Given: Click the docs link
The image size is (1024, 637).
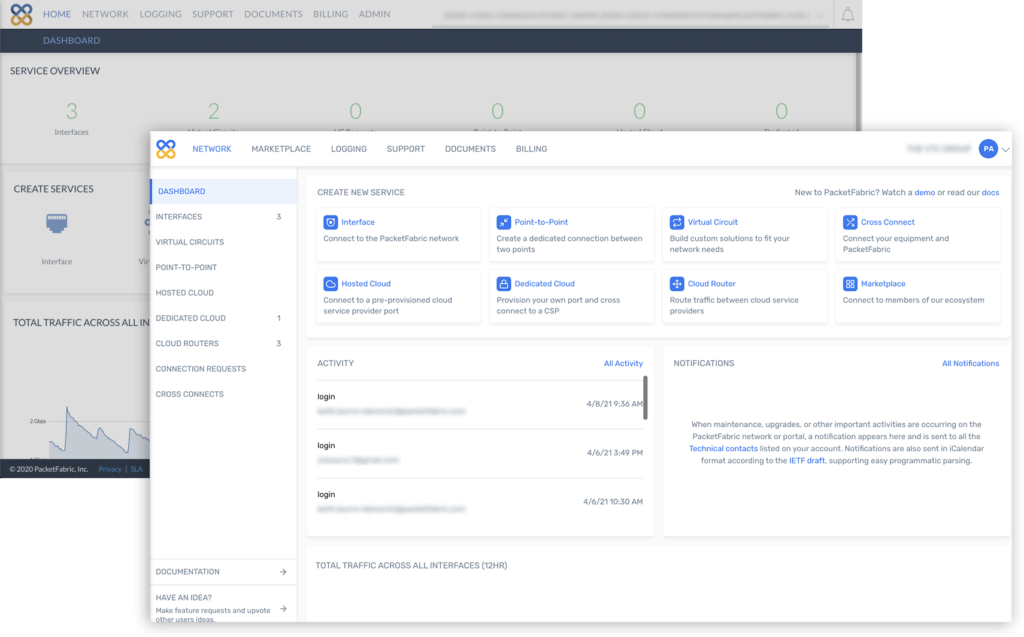Looking at the screenshot, I should pyautogui.click(x=990, y=192).
